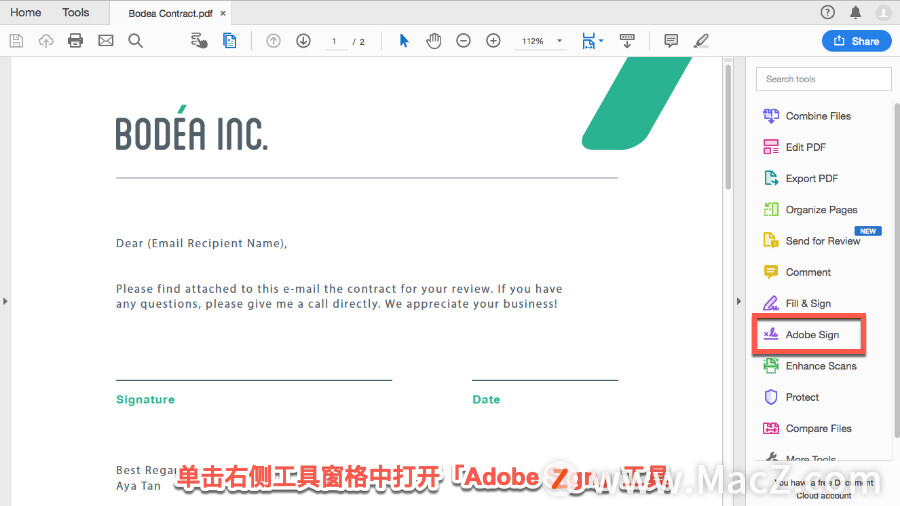Click the Comment tool icon

pyautogui.click(x=771, y=272)
